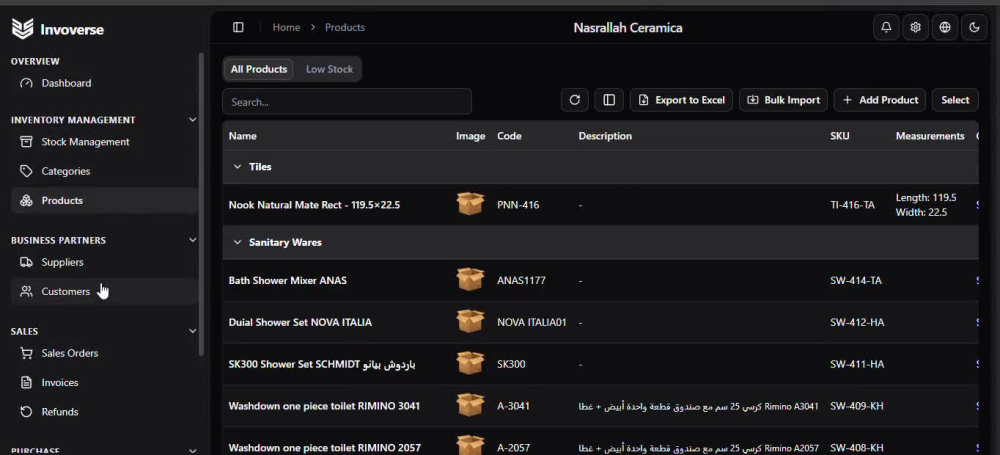Screen dimensions: 1000x455
Task: Sort by the Name column header
Action: [242, 136]
